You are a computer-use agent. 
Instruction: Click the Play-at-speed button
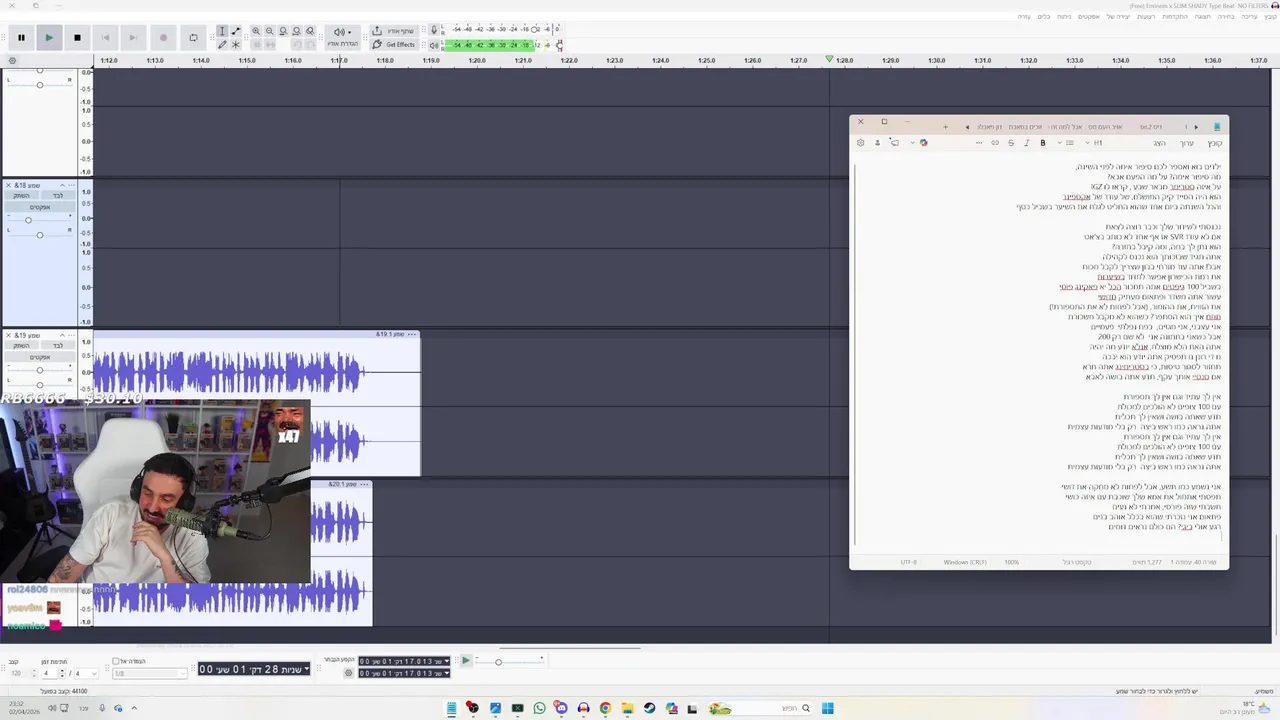point(465,660)
